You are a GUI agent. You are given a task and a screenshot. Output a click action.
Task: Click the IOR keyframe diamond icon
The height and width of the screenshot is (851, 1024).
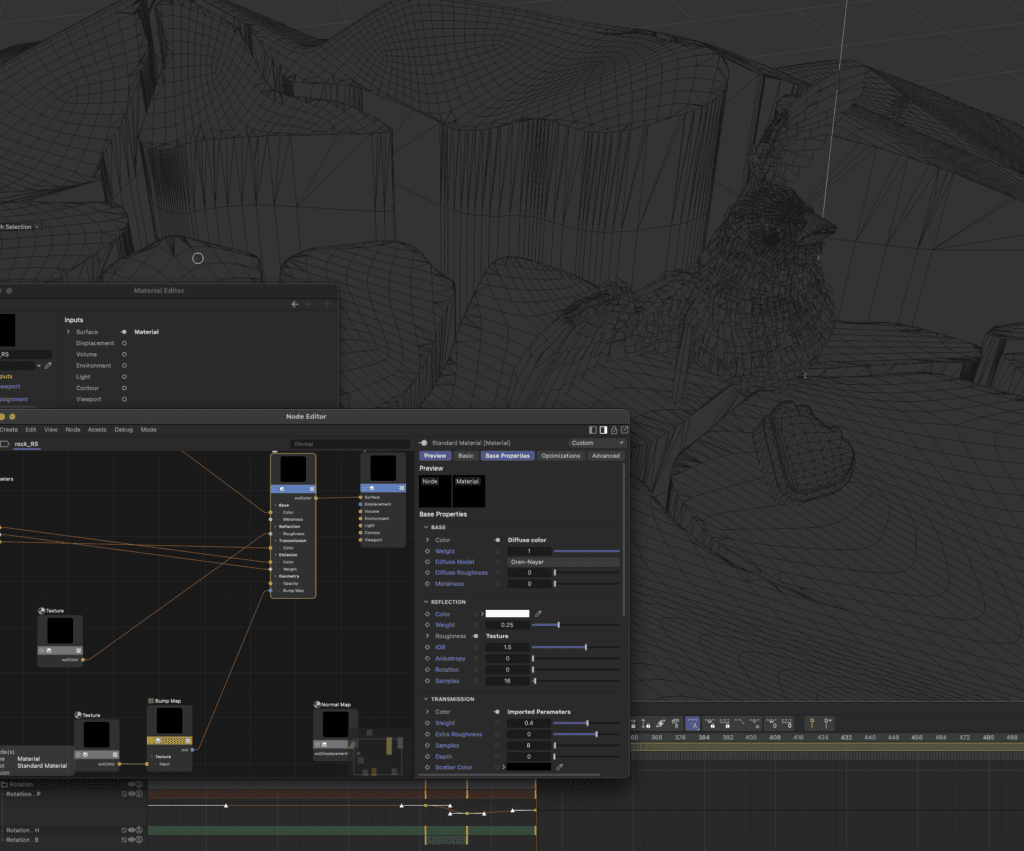428,648
